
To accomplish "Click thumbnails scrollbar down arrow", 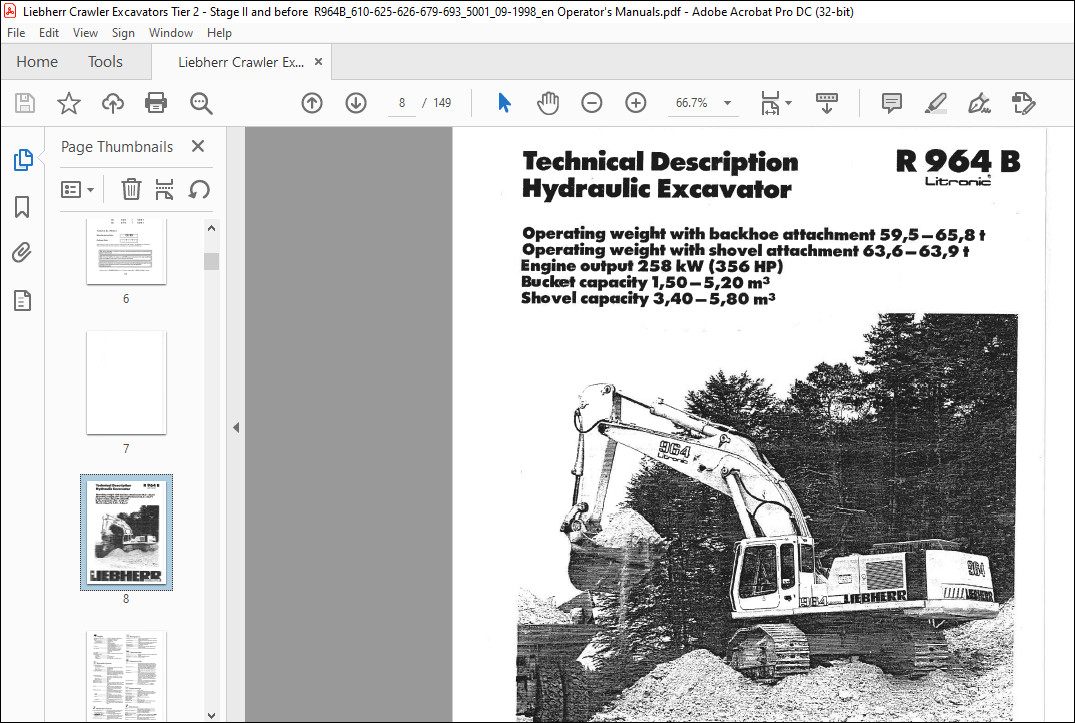I will (211, 715).
